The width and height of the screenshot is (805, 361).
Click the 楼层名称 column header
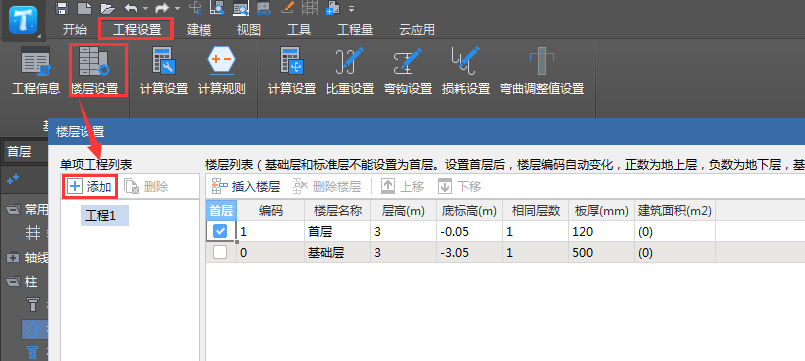(x=337, y=211)
